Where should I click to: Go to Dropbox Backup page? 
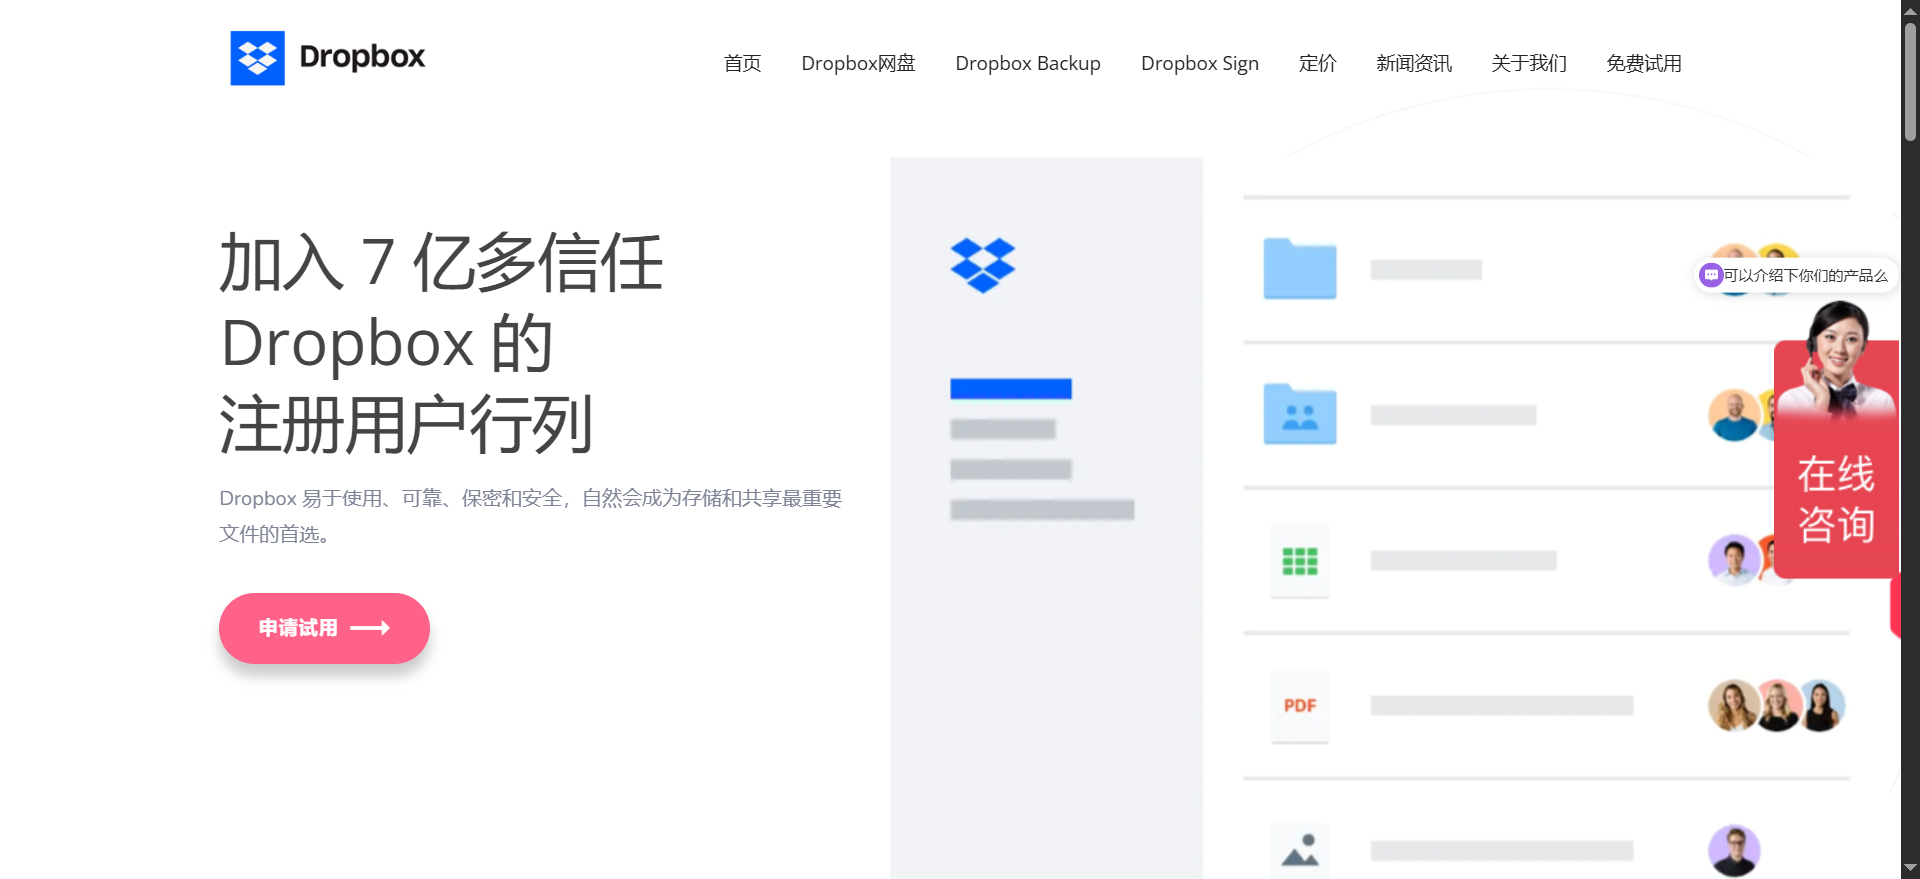tap(1027, 64)
